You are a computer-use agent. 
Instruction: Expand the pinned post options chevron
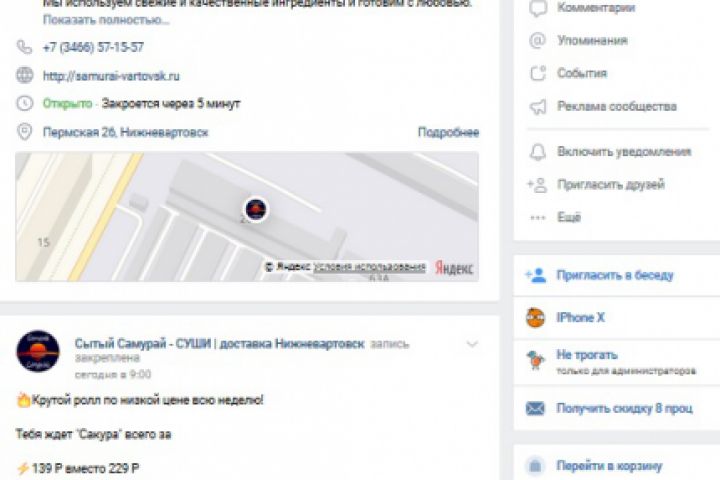point(472,344)
